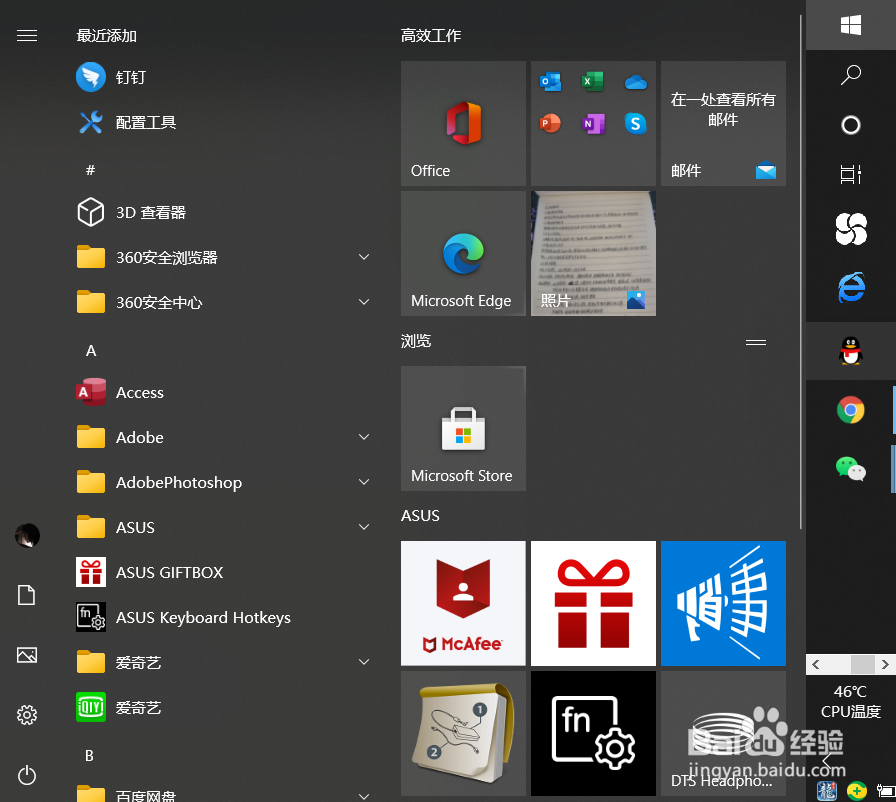The height and width of the screenshot is (802, 896).
Task: Open the hamburger menu in the Start menu
Action: coord(26,35)
